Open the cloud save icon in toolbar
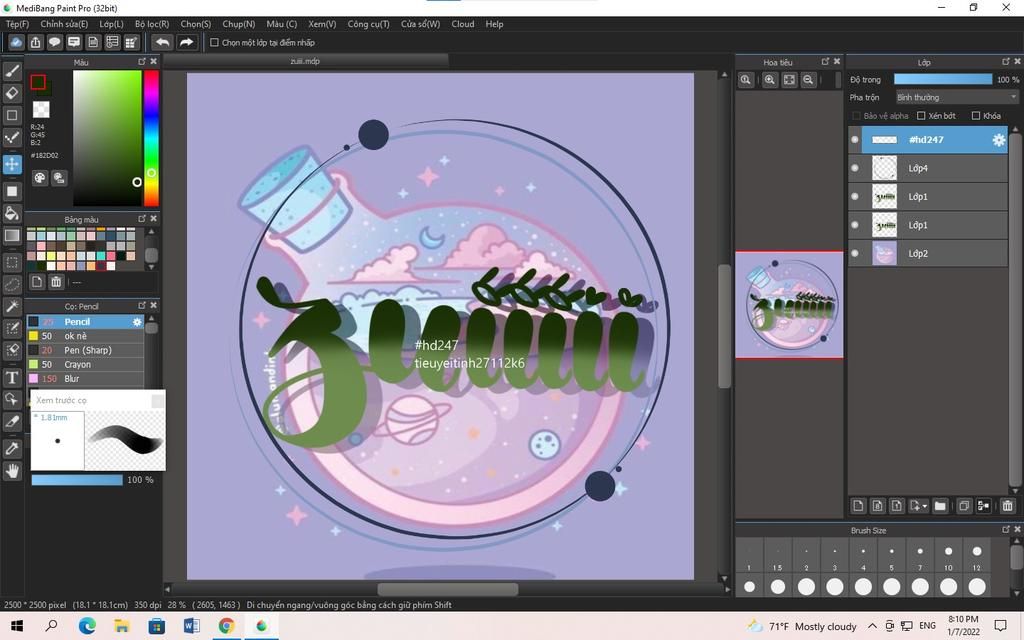 pyautogui.click(x=16, y=42)
